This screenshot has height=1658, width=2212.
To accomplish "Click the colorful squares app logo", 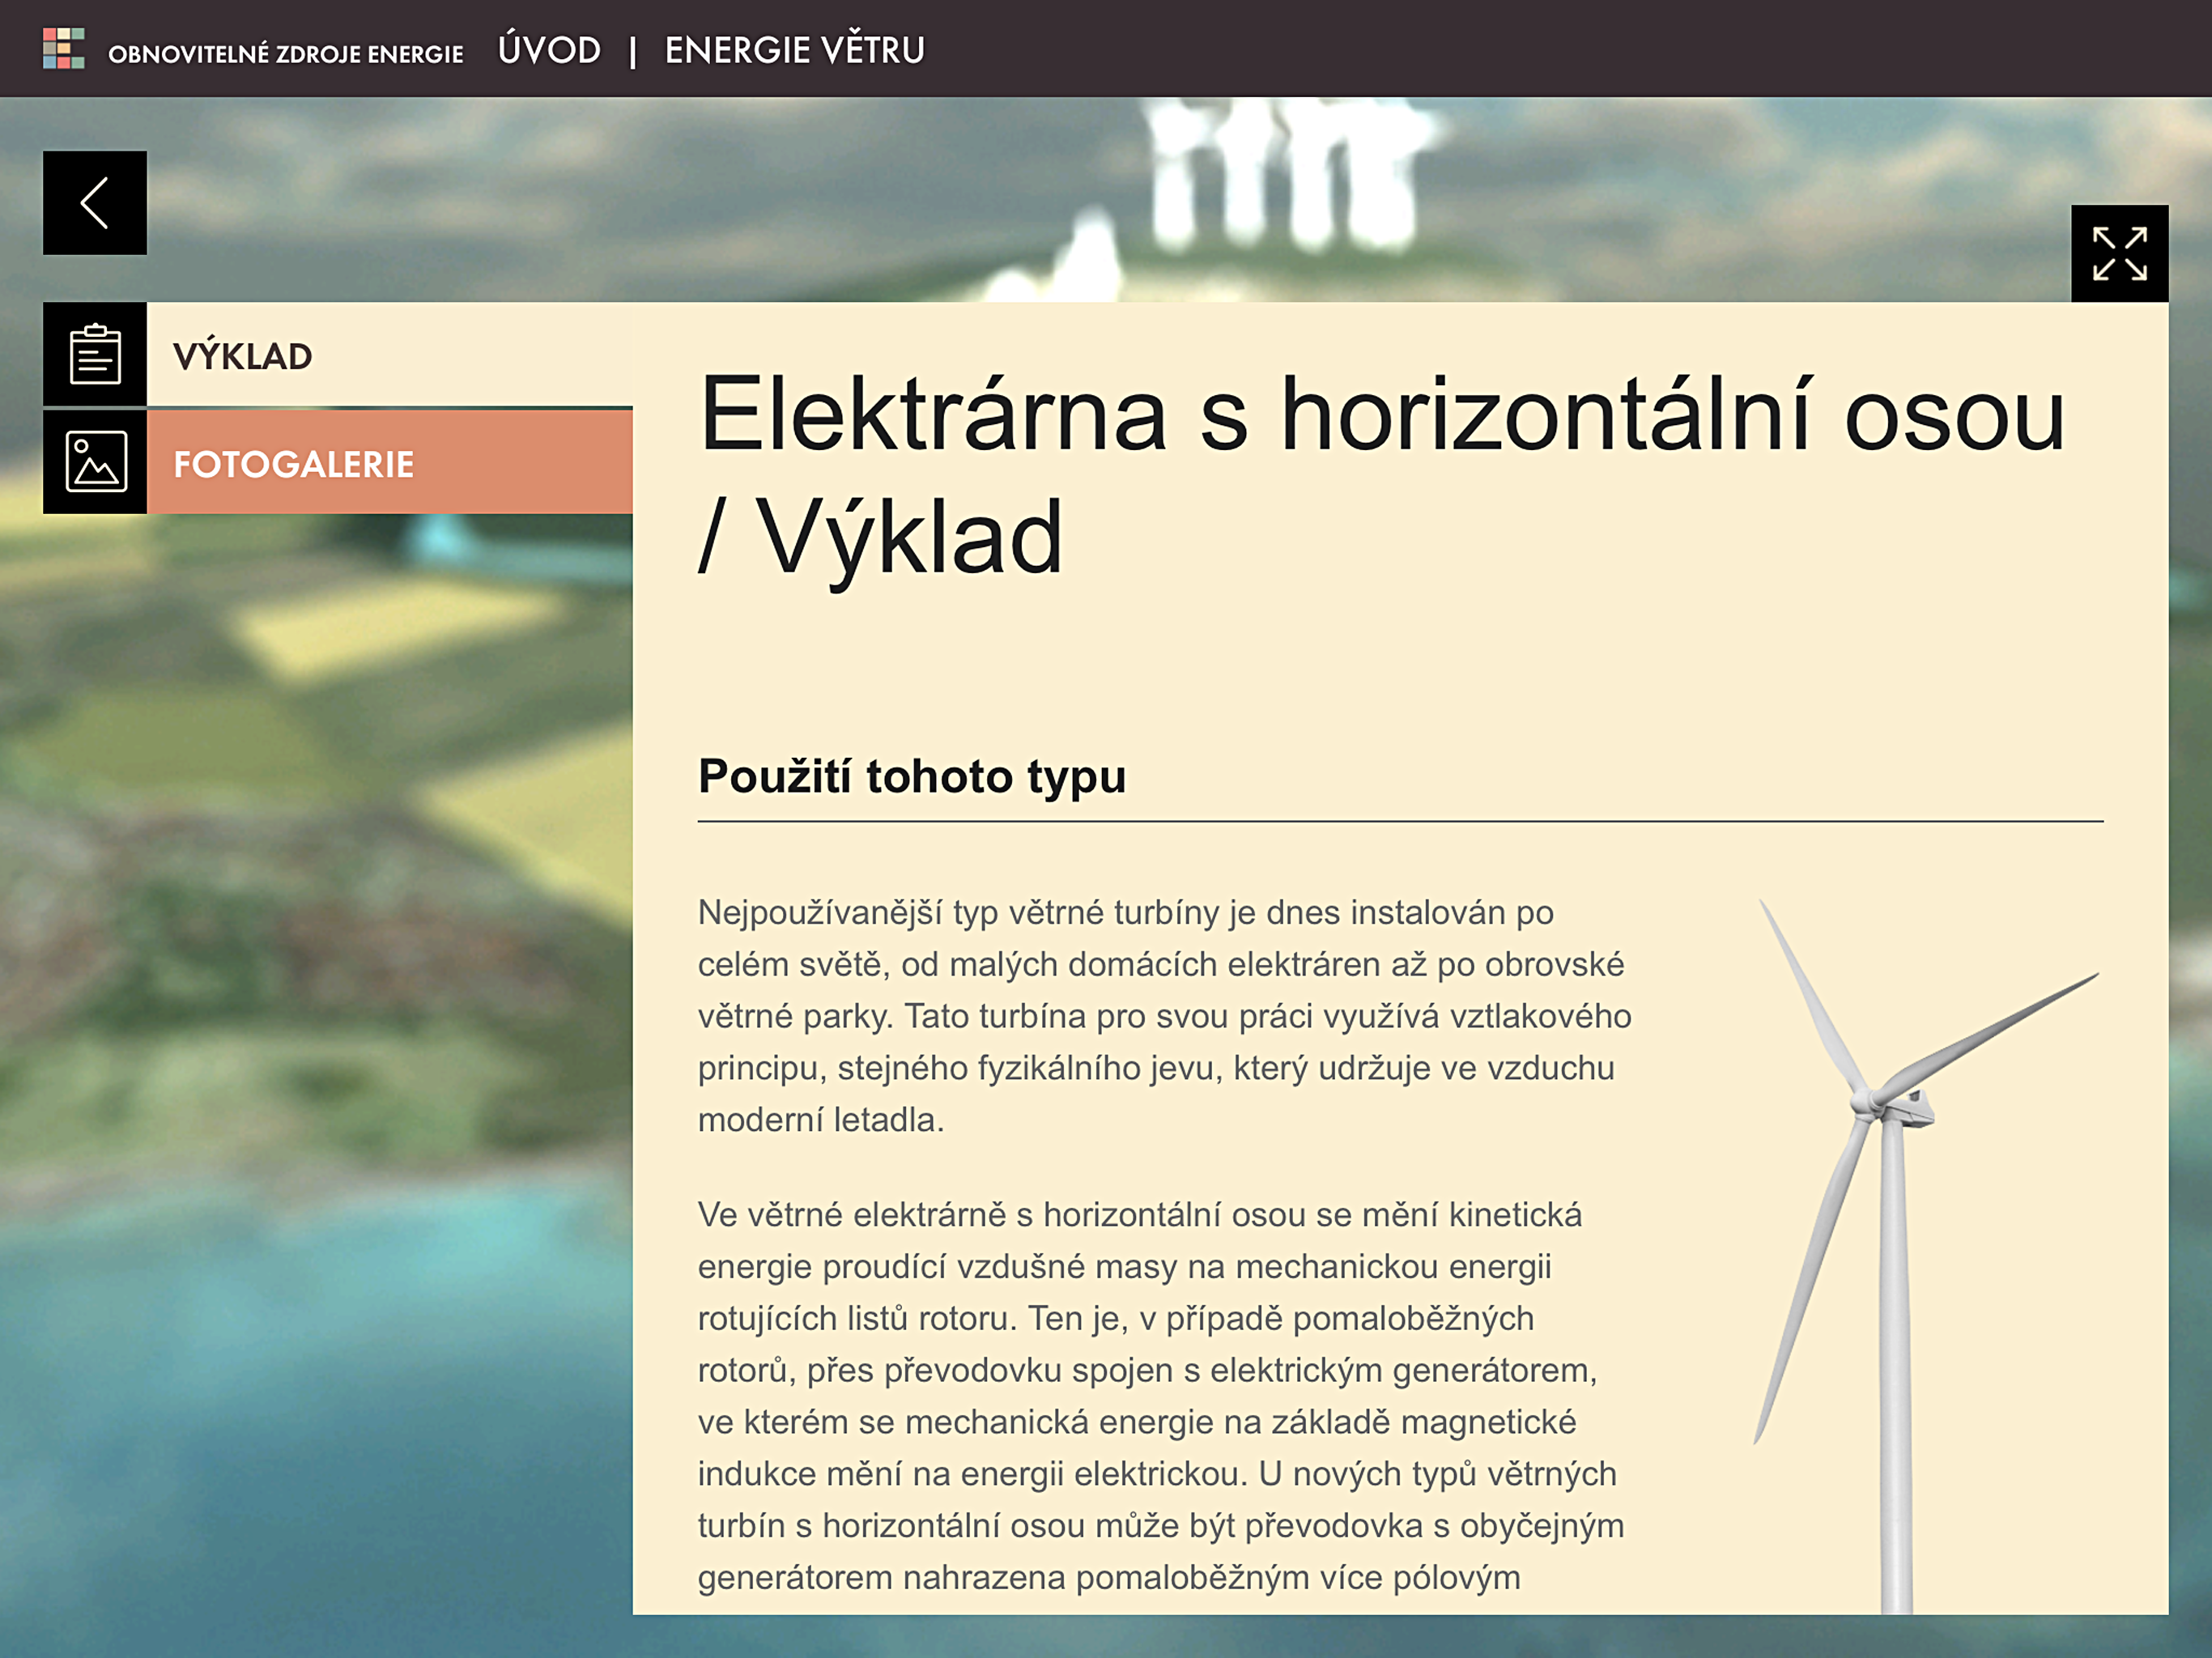I will pyautogui.click(x=64, y=48).
